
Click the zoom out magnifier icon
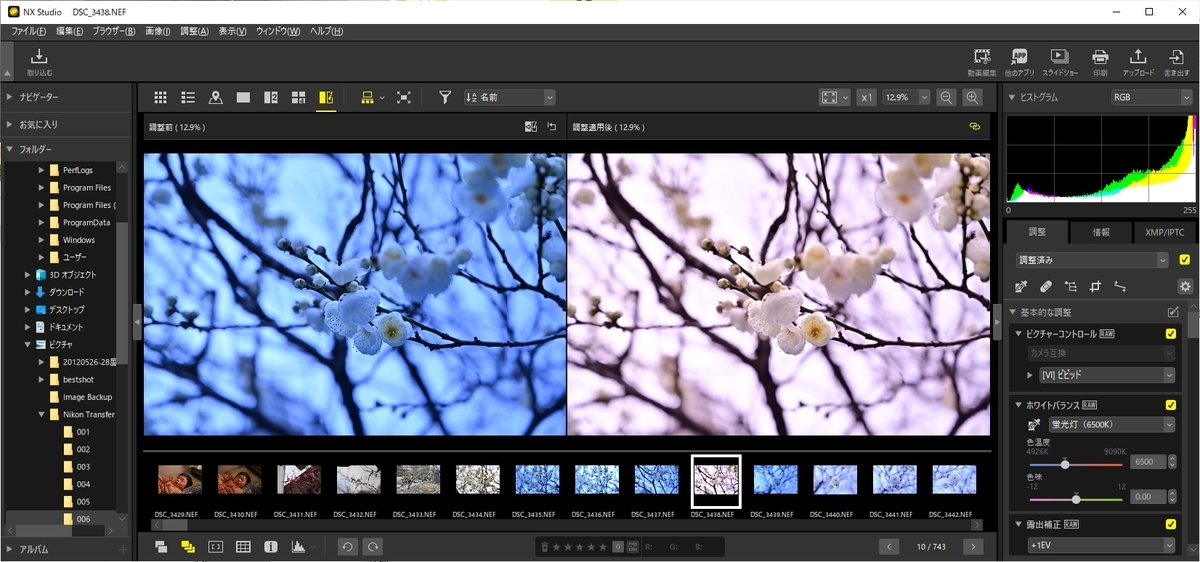tap(946, 97)
